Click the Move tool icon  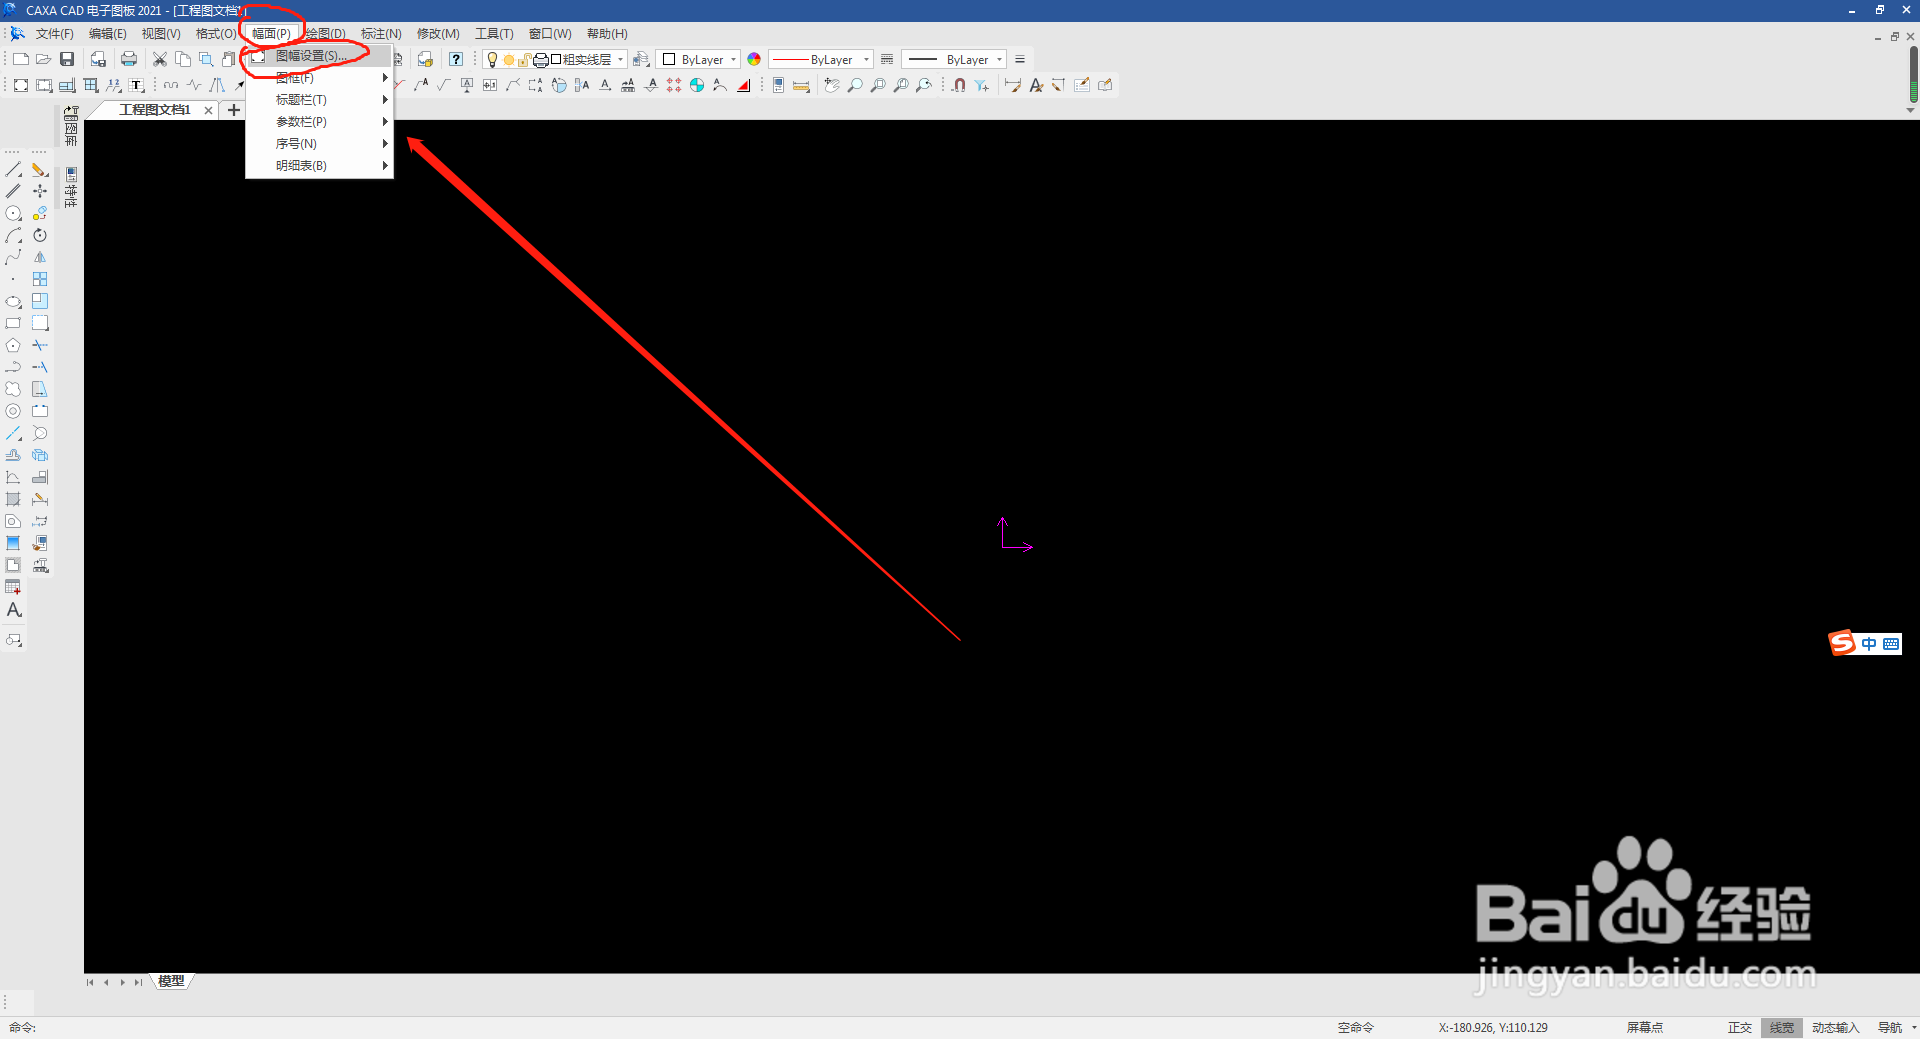[x=40, y=191]
